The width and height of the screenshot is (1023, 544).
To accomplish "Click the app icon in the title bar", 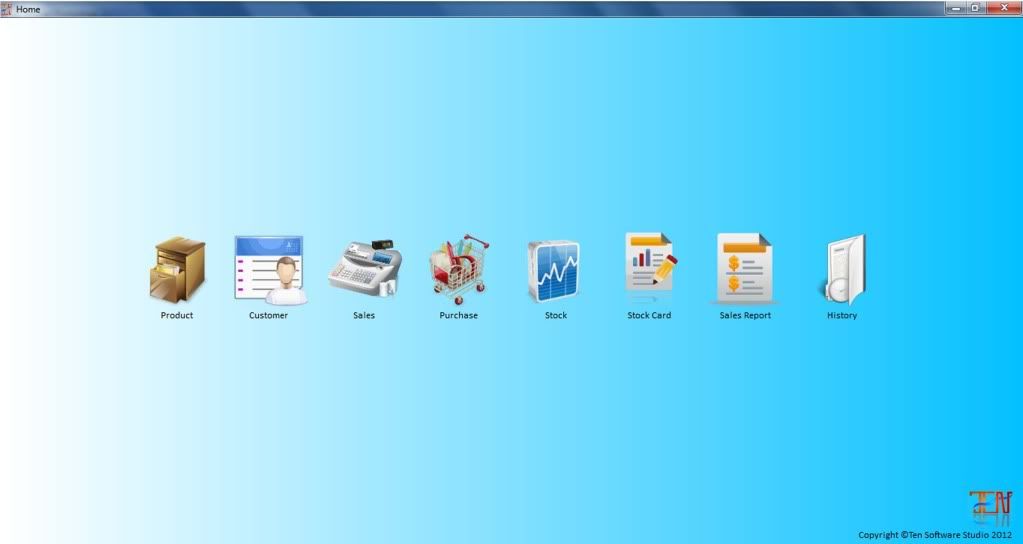I will (7, 9).
